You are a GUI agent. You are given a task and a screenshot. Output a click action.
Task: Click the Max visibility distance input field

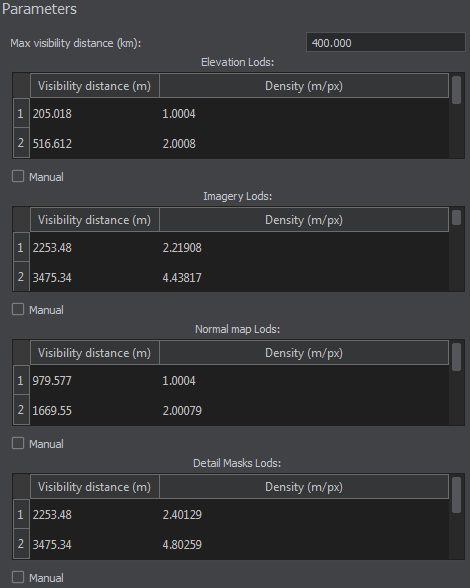(386, 42)
